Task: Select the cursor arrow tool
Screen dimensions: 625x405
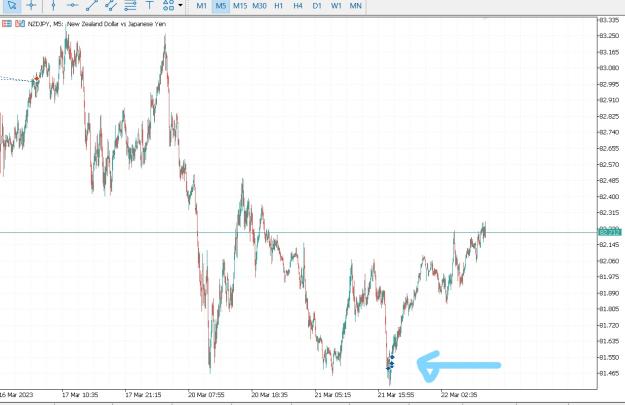Action: [x=12, y=5]
